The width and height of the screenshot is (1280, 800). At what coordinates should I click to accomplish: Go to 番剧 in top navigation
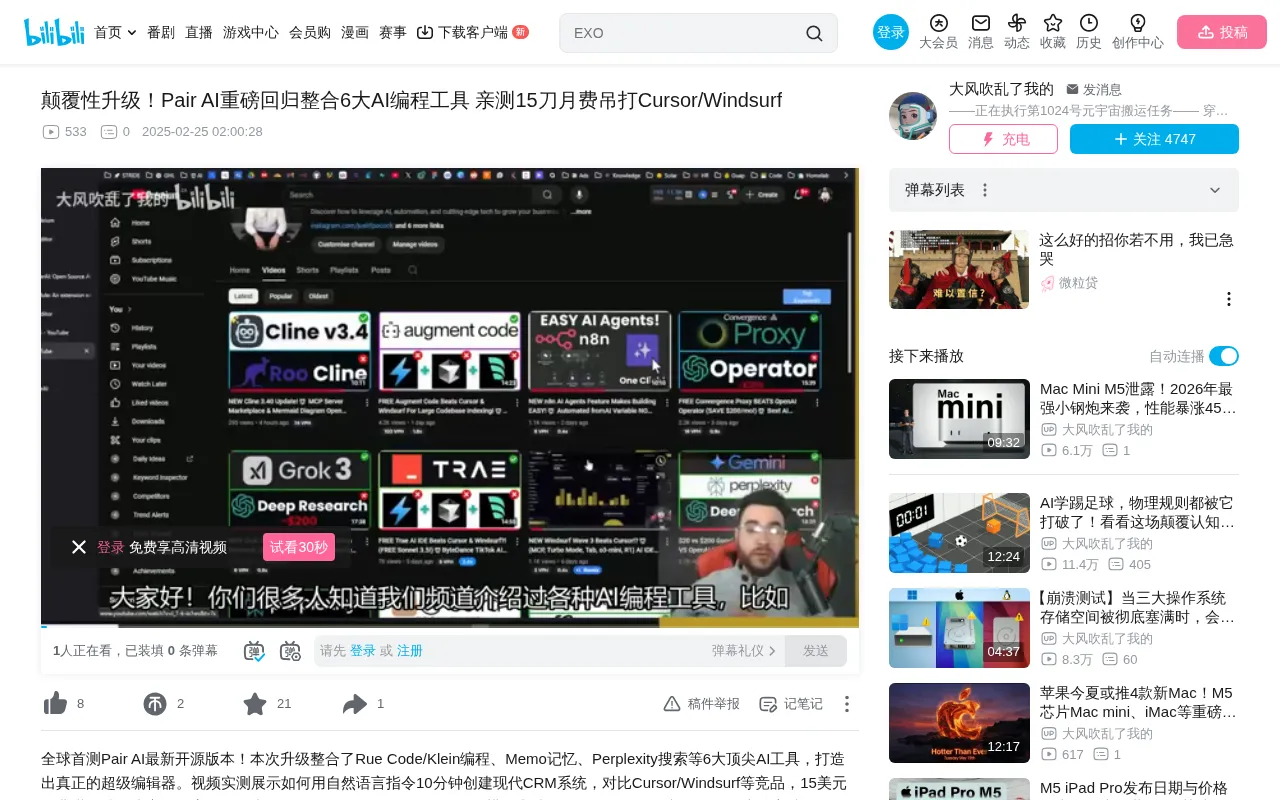click(161, 32)
